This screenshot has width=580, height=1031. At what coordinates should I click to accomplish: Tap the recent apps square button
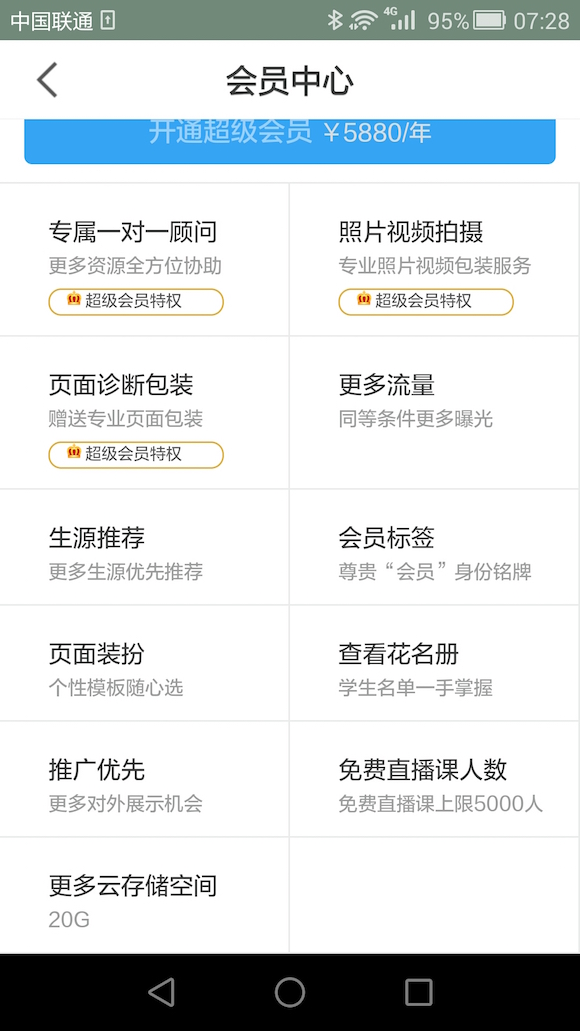click(419, 992)
